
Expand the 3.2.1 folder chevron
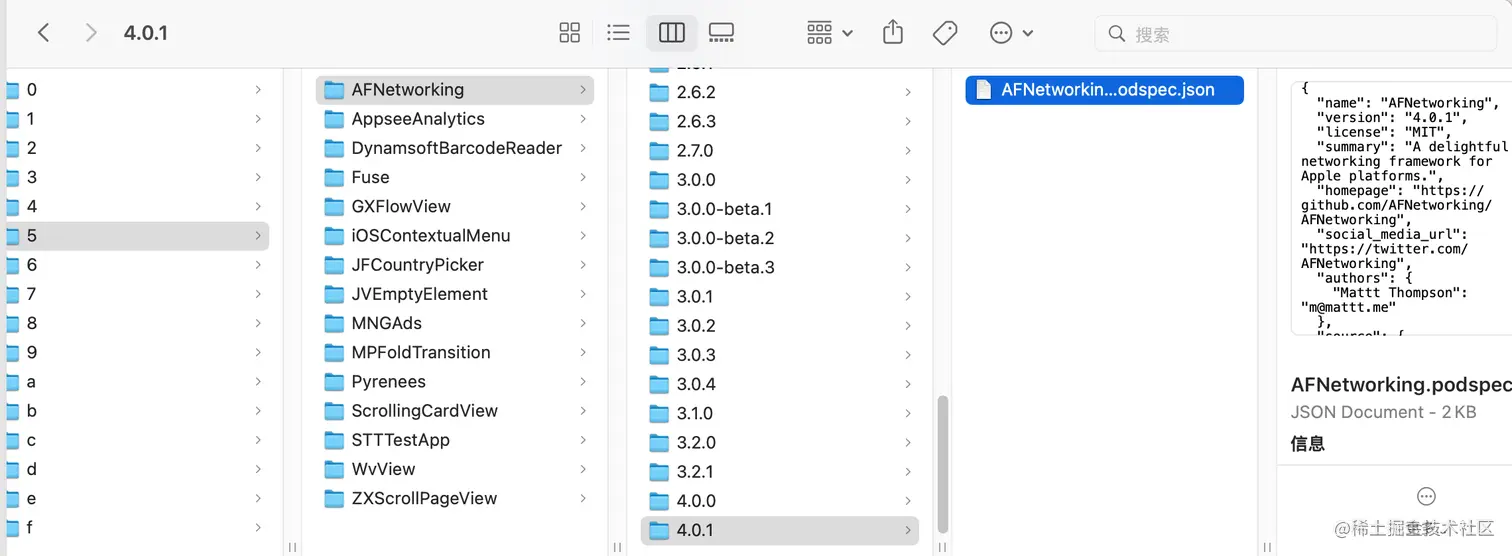click(x=908, y=472)
